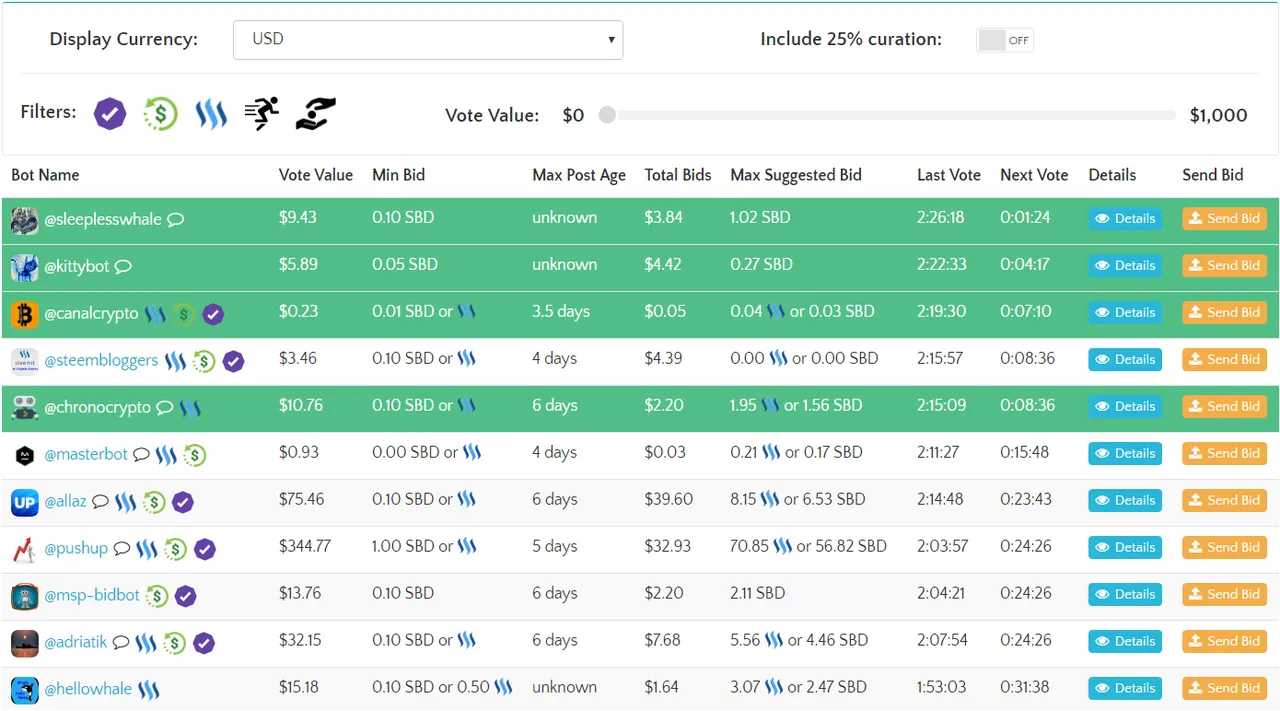Click comment bubble icon next to @kittybot
1280x711 pixels.
[x=123, y=266]
